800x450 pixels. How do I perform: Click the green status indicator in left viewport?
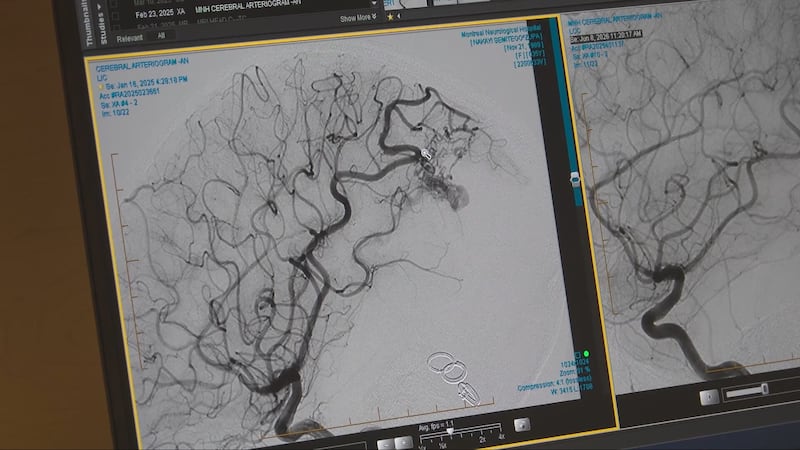tap(586, 353)
